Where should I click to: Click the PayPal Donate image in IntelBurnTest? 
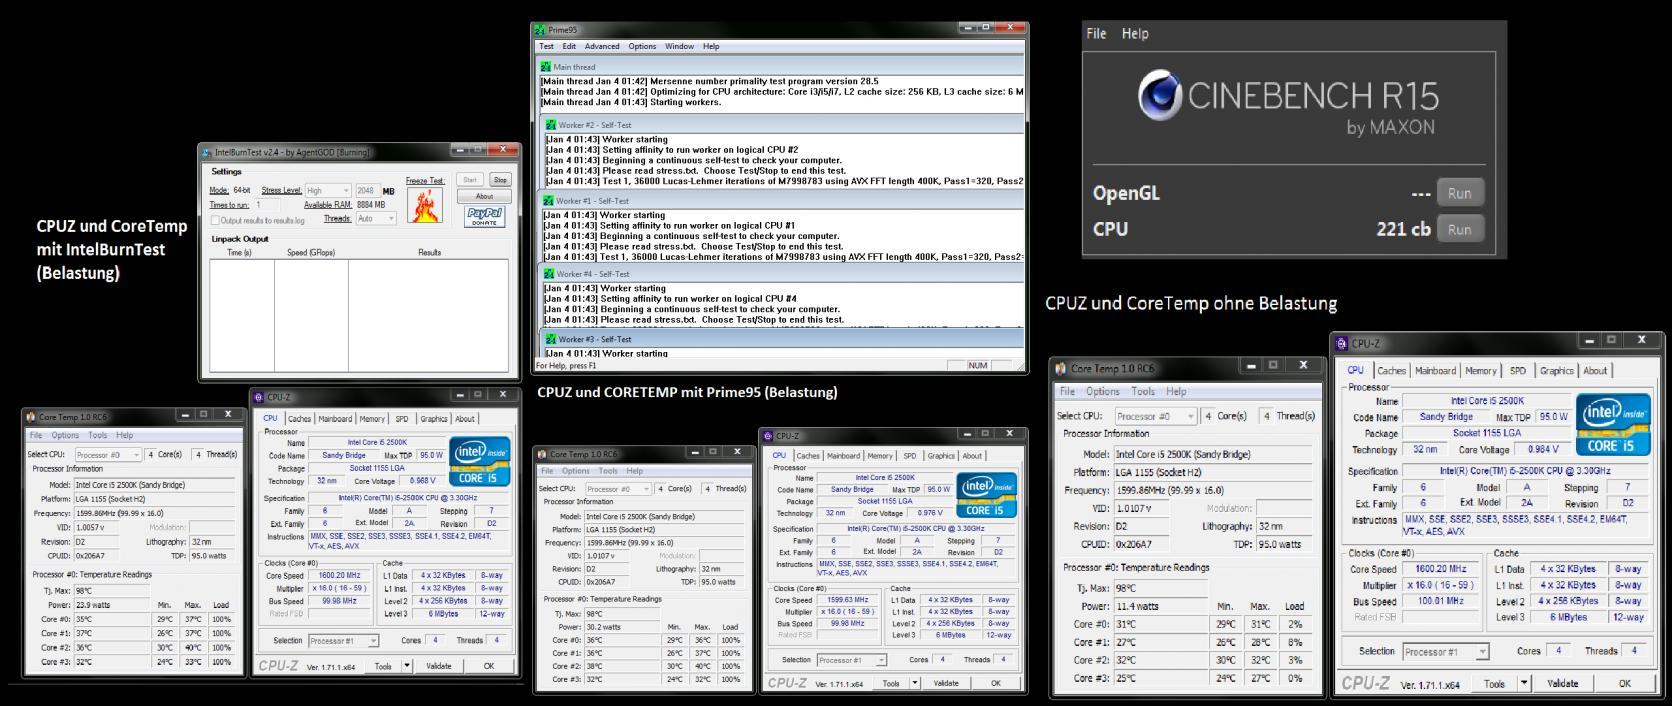pos(485,216)
